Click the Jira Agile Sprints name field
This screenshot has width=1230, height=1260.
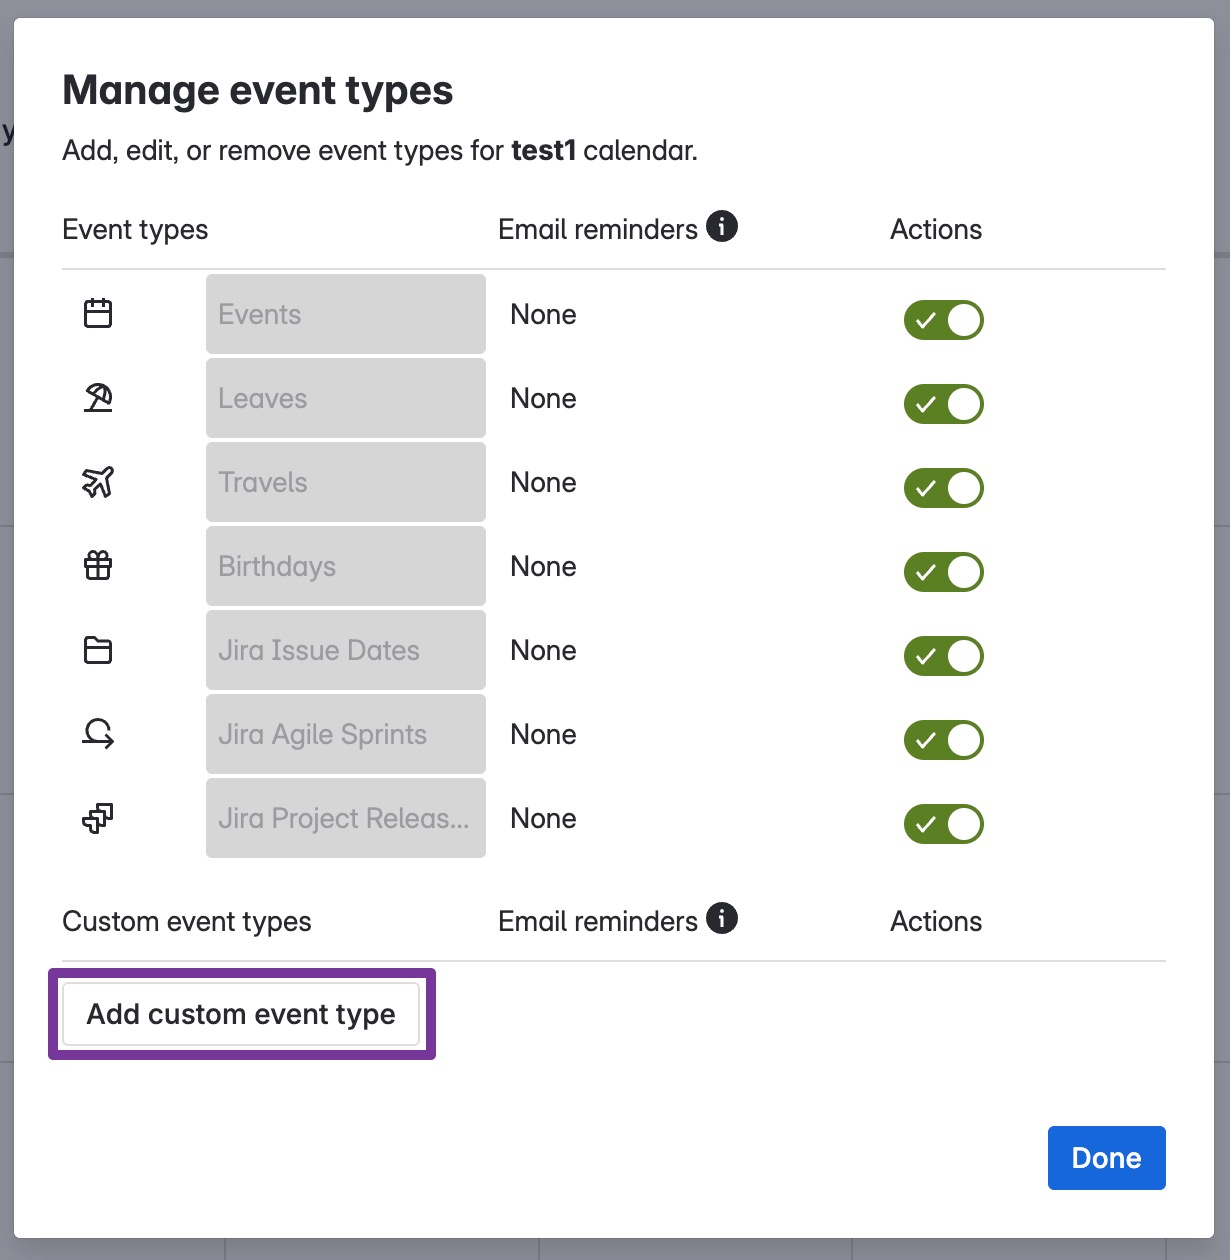coord(346,734)
